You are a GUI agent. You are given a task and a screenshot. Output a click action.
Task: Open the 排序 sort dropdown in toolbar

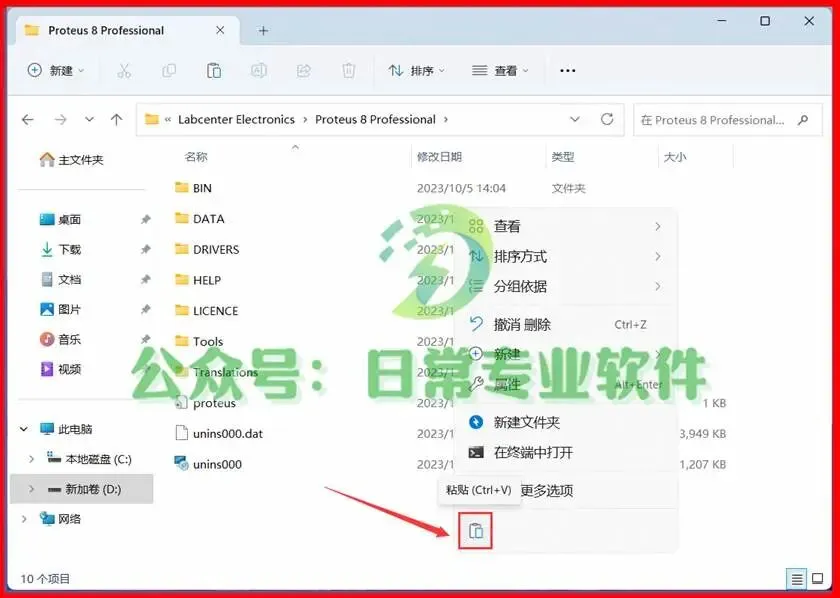pos(417,70)
